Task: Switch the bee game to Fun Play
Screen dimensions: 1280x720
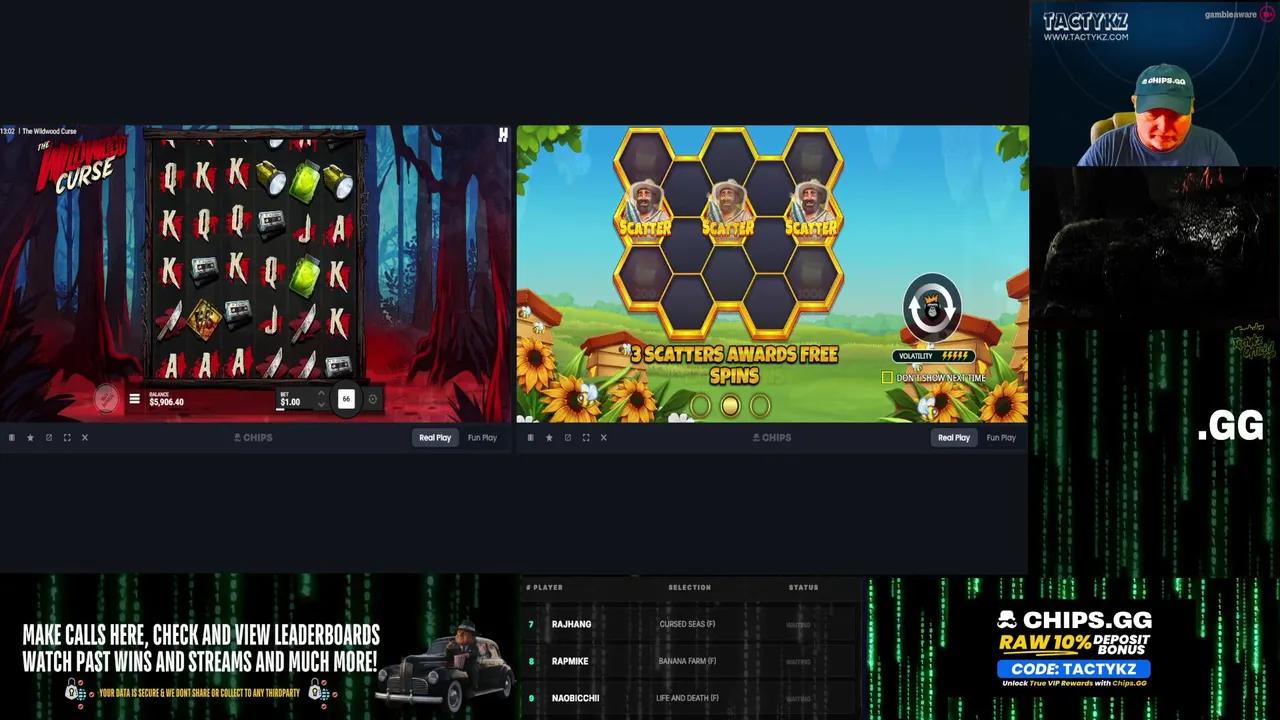Action: tap(1001, 437)
